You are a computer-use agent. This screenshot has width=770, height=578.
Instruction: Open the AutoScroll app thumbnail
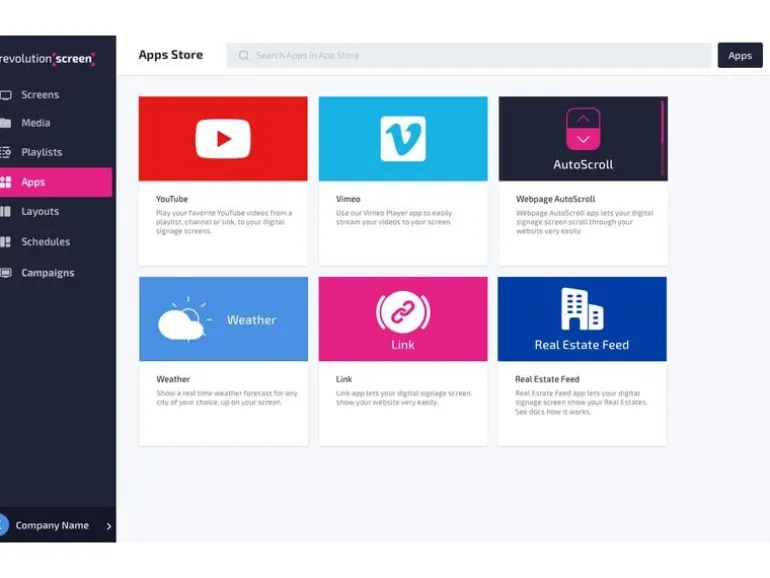point(583,138)
